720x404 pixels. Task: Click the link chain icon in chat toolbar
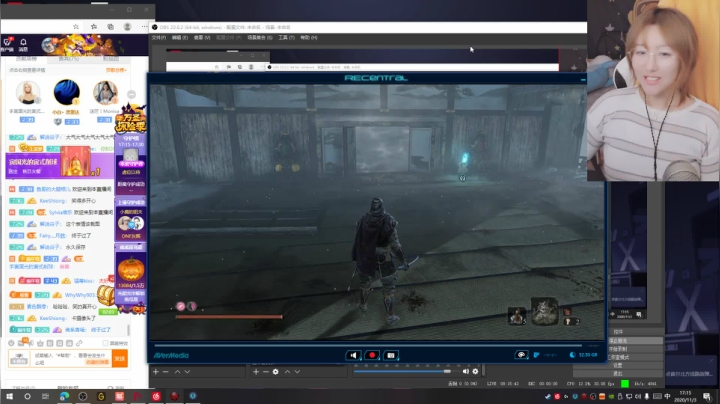click(79, 343)
